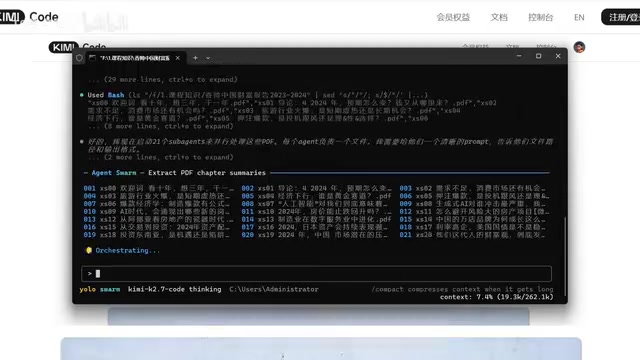Select agent row 002 xs01
This screenshot has width=640, height=360.
(x=316, y=188)
